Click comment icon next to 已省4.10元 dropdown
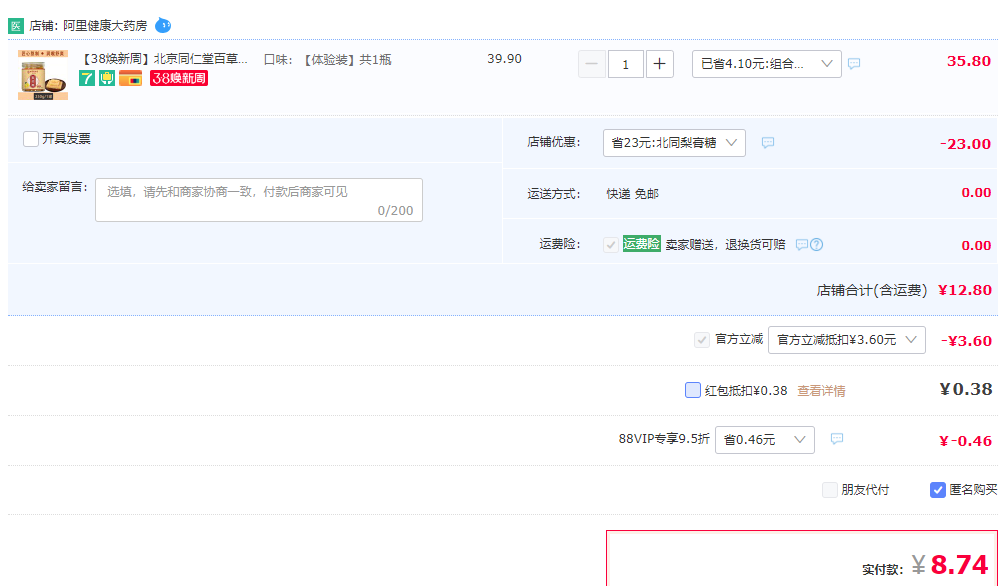1006x586 pixels. [x=854, y=64]
